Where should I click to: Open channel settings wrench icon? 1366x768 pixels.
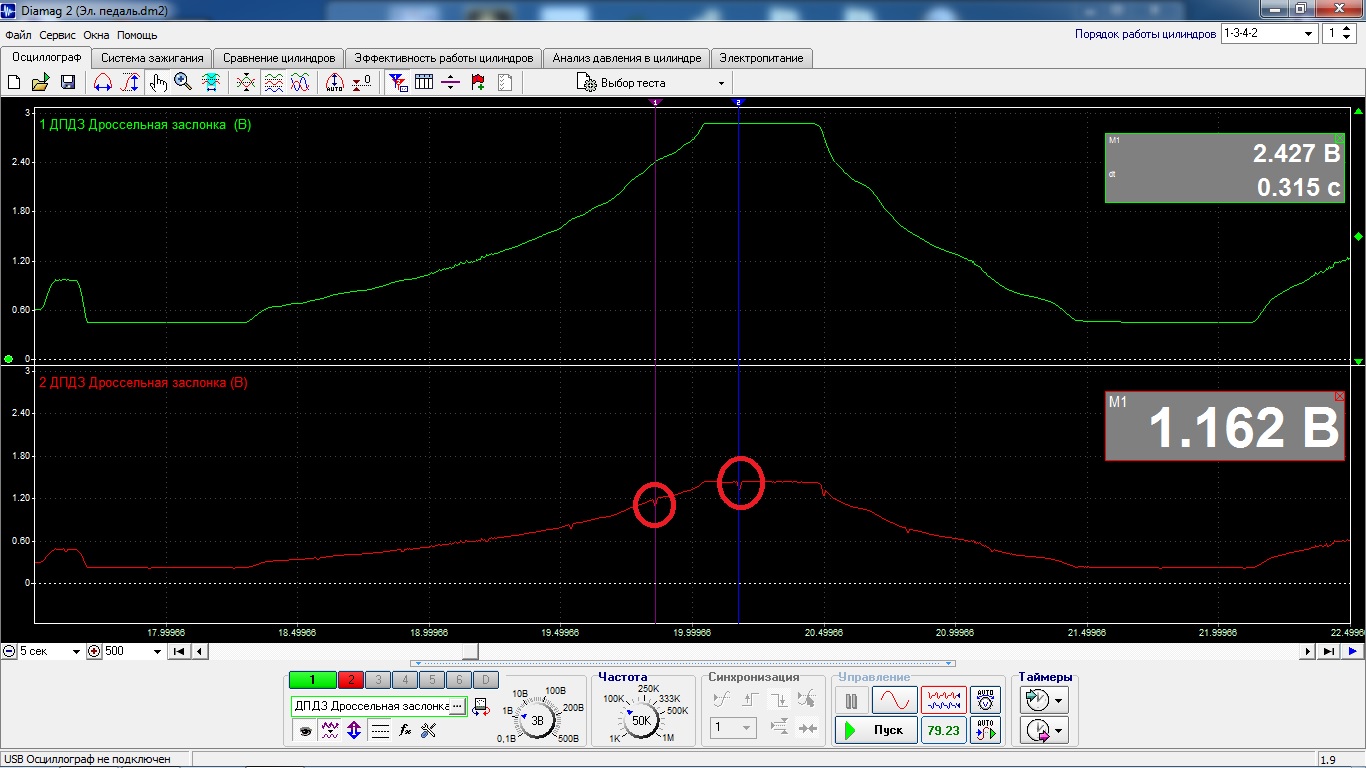tap(429, 731)
